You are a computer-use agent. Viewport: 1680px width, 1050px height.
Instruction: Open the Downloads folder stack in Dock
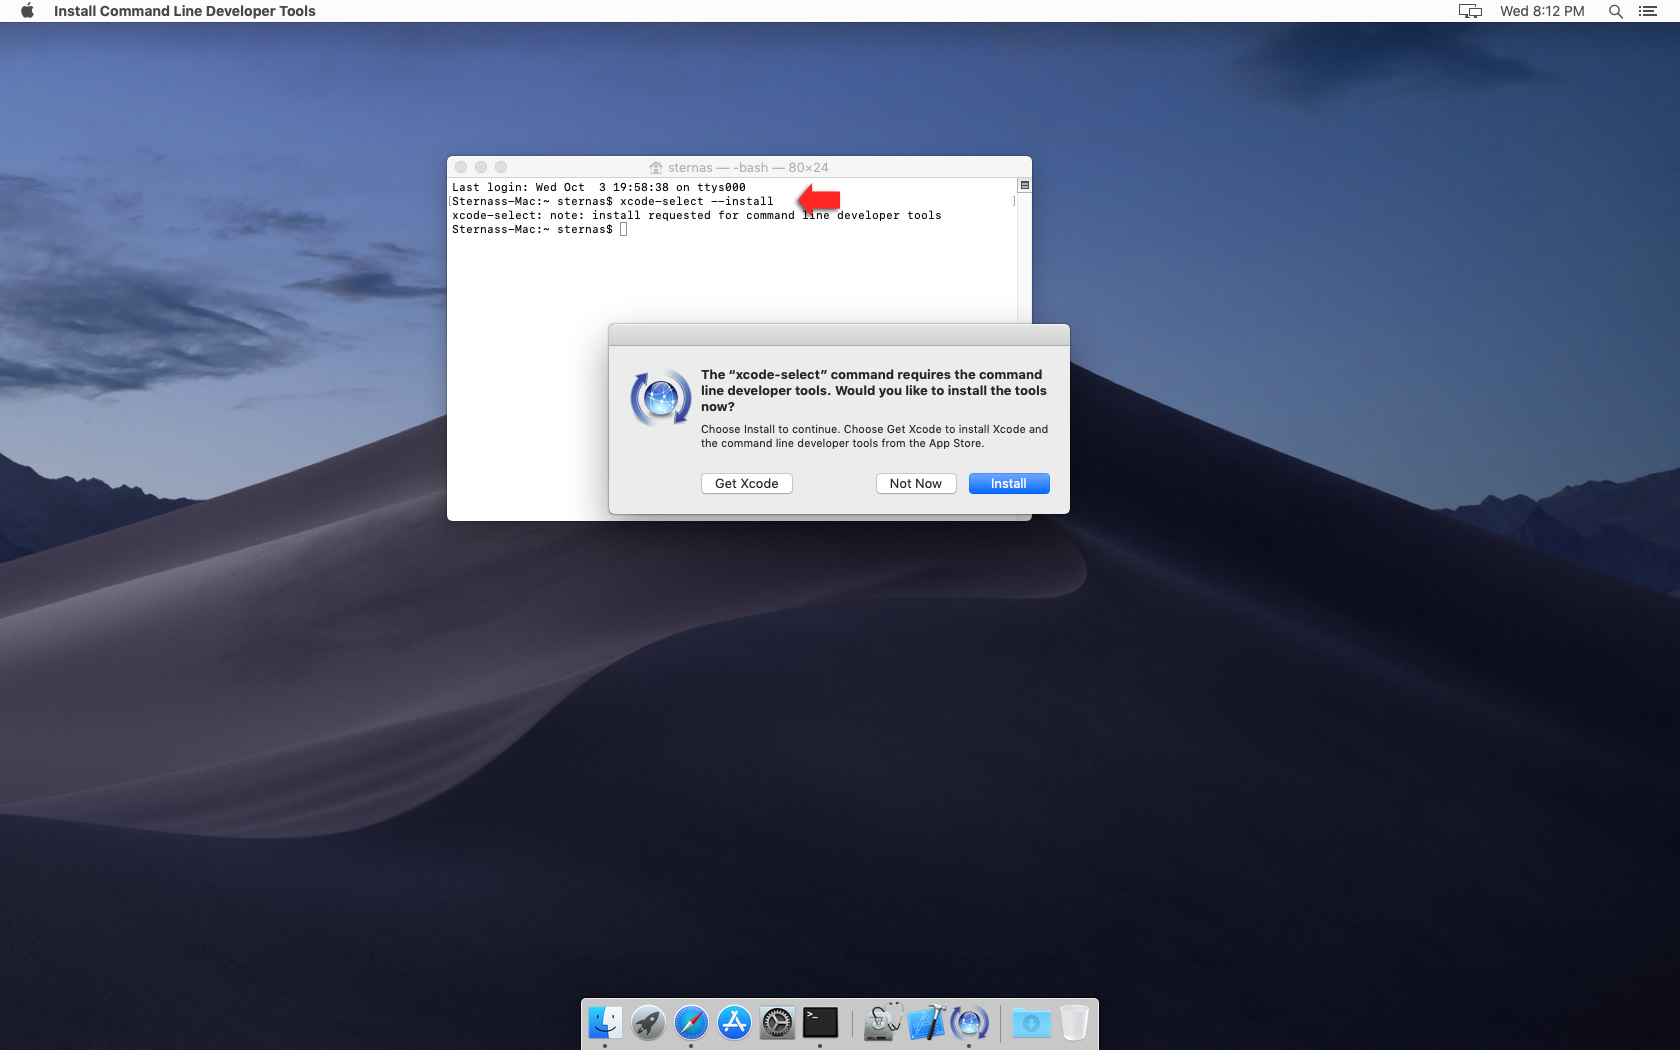click(x=1031, y=1023)
